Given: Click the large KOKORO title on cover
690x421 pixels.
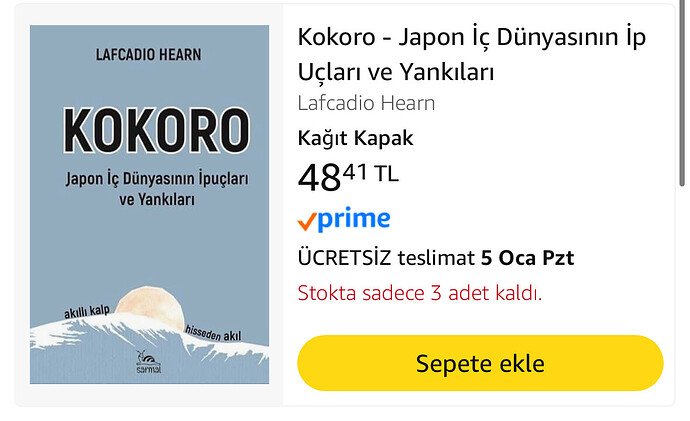Looking at the screenshot, I should [157, 131].
